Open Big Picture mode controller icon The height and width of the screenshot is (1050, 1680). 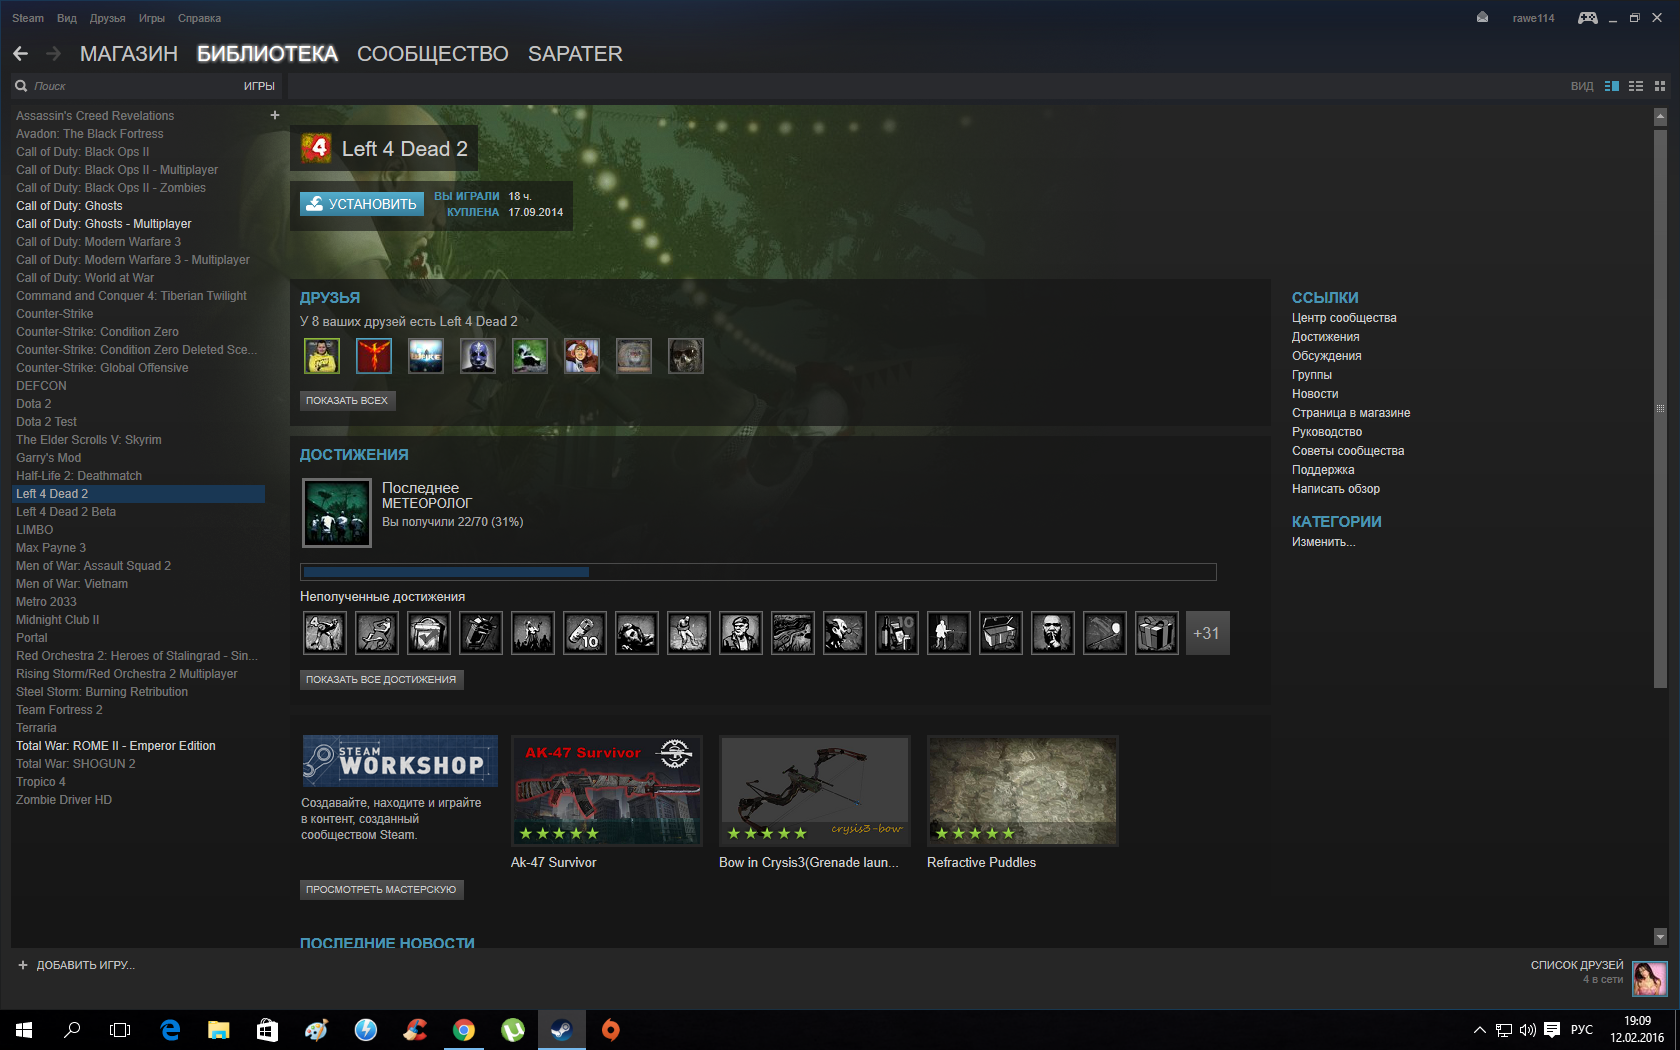[1587, 18]
